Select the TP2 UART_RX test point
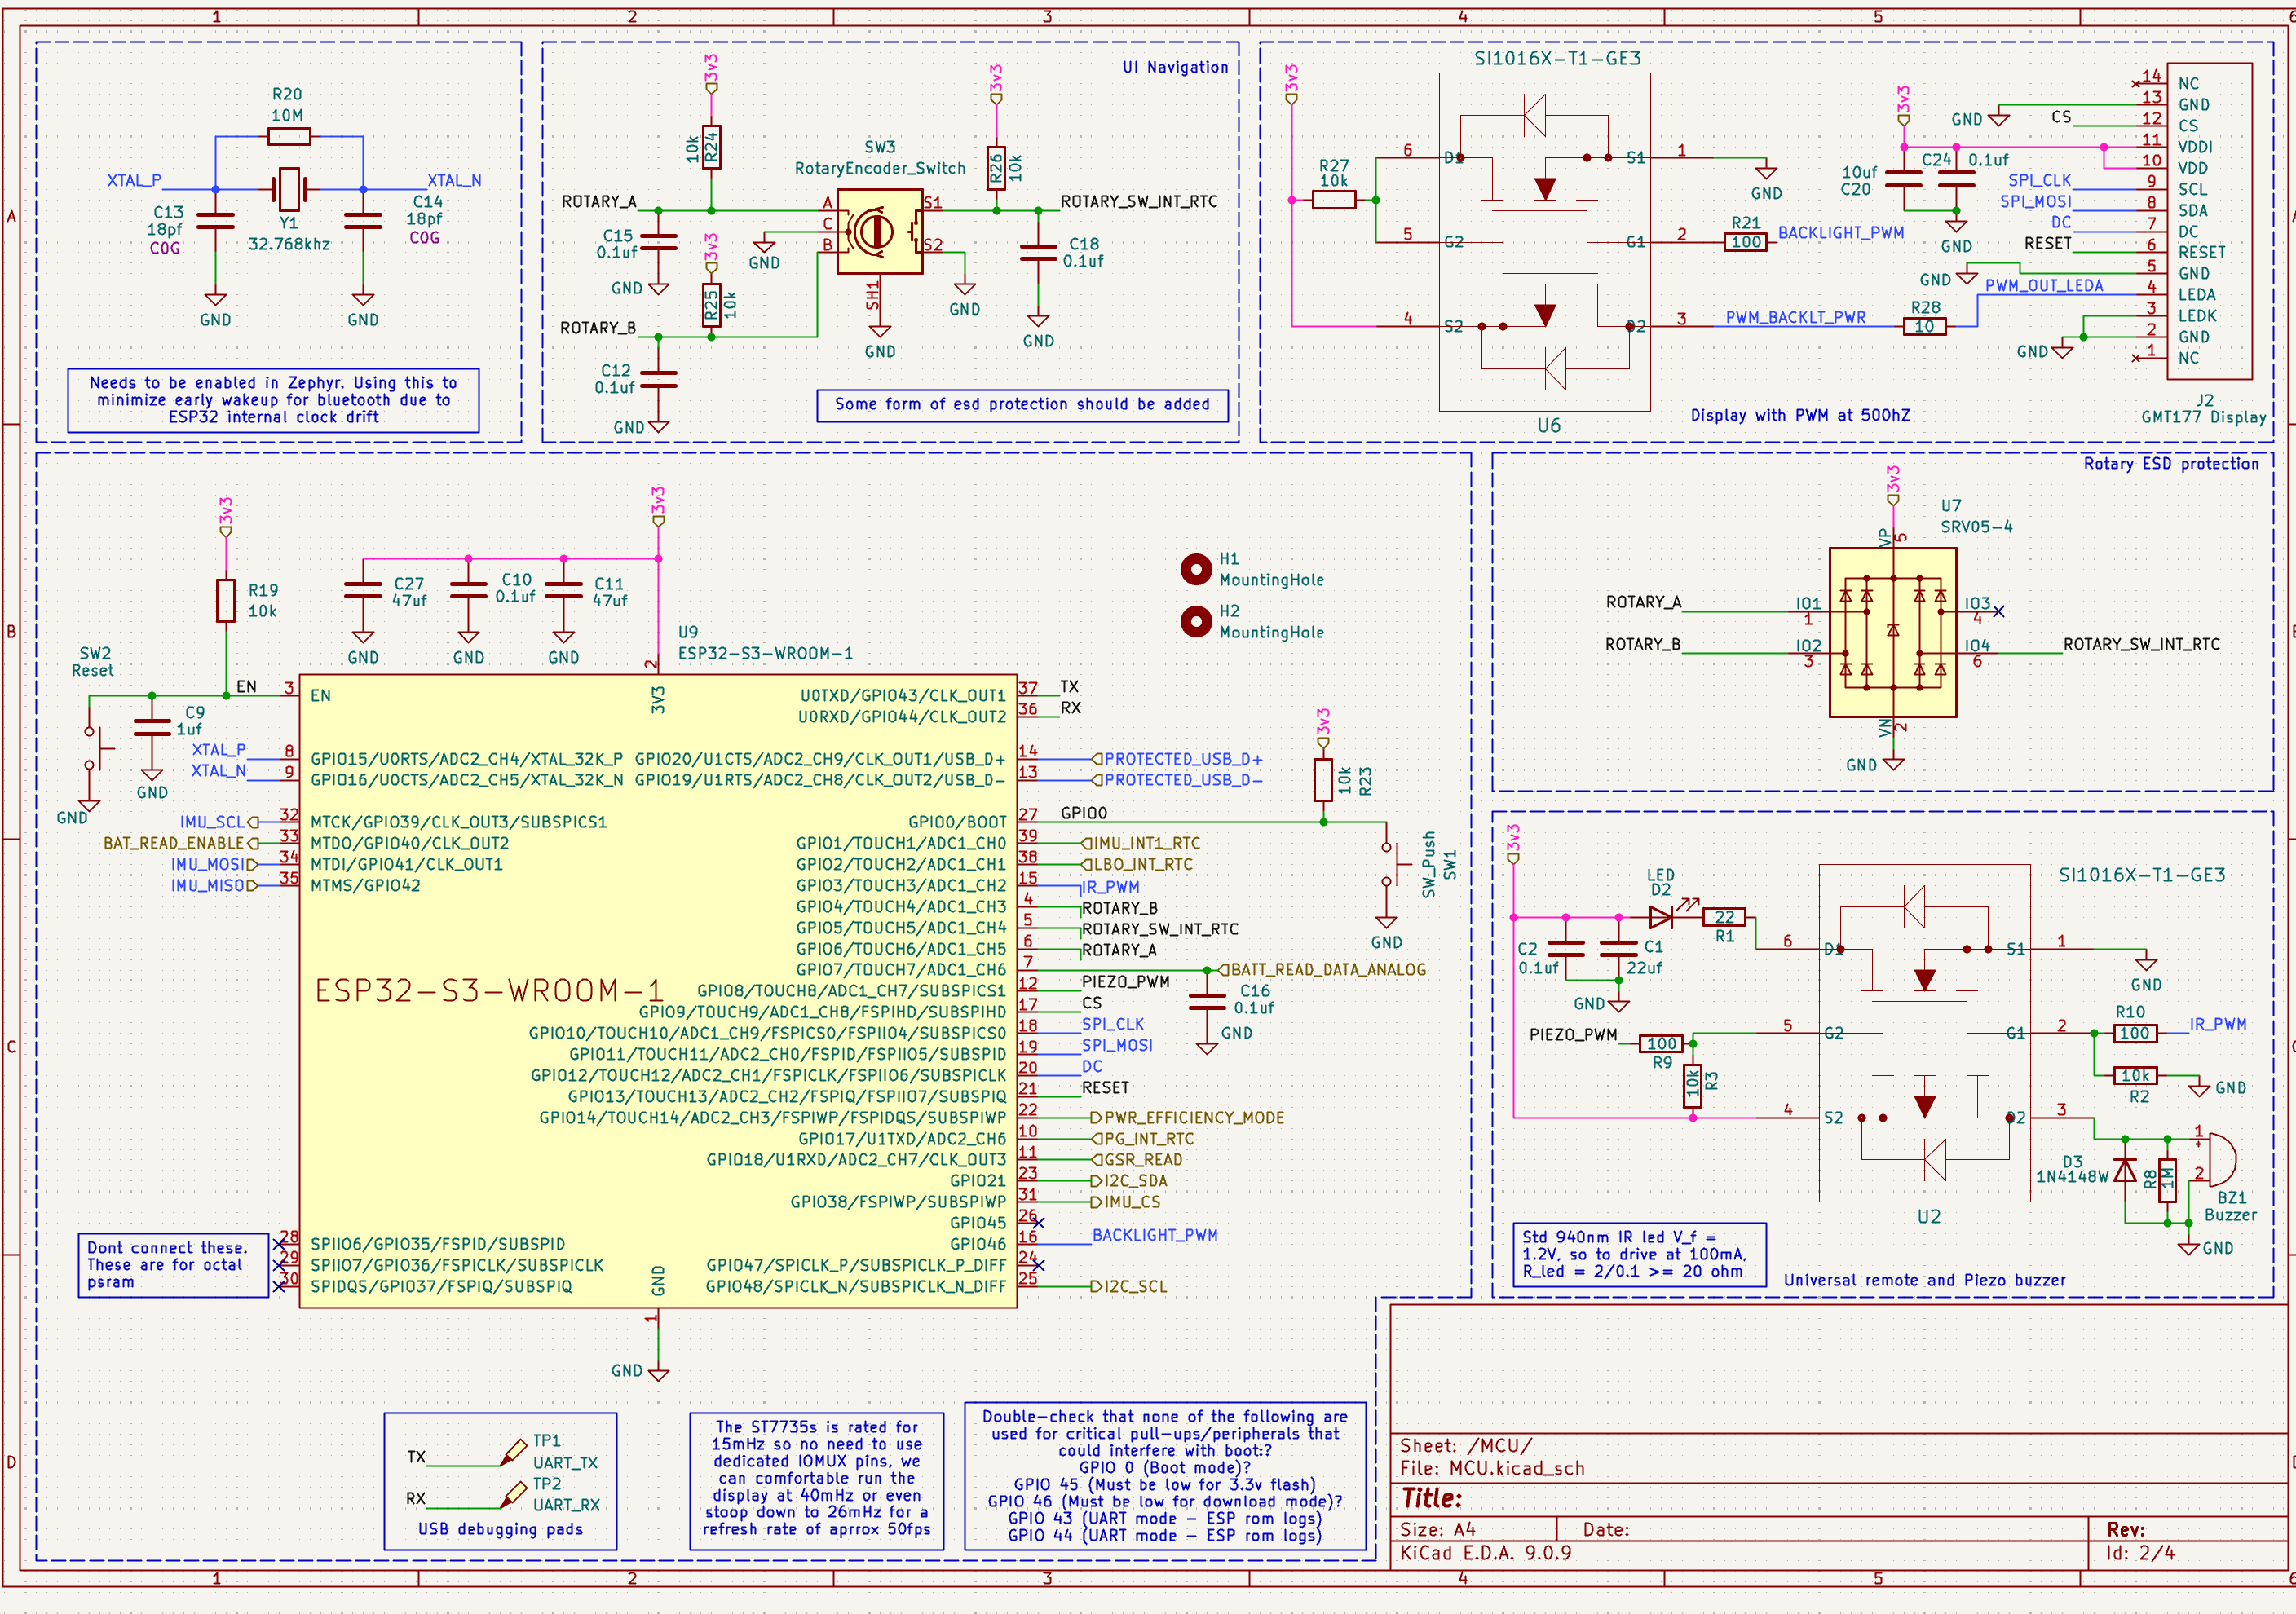The image size is (2296, 1614). 514,1495
